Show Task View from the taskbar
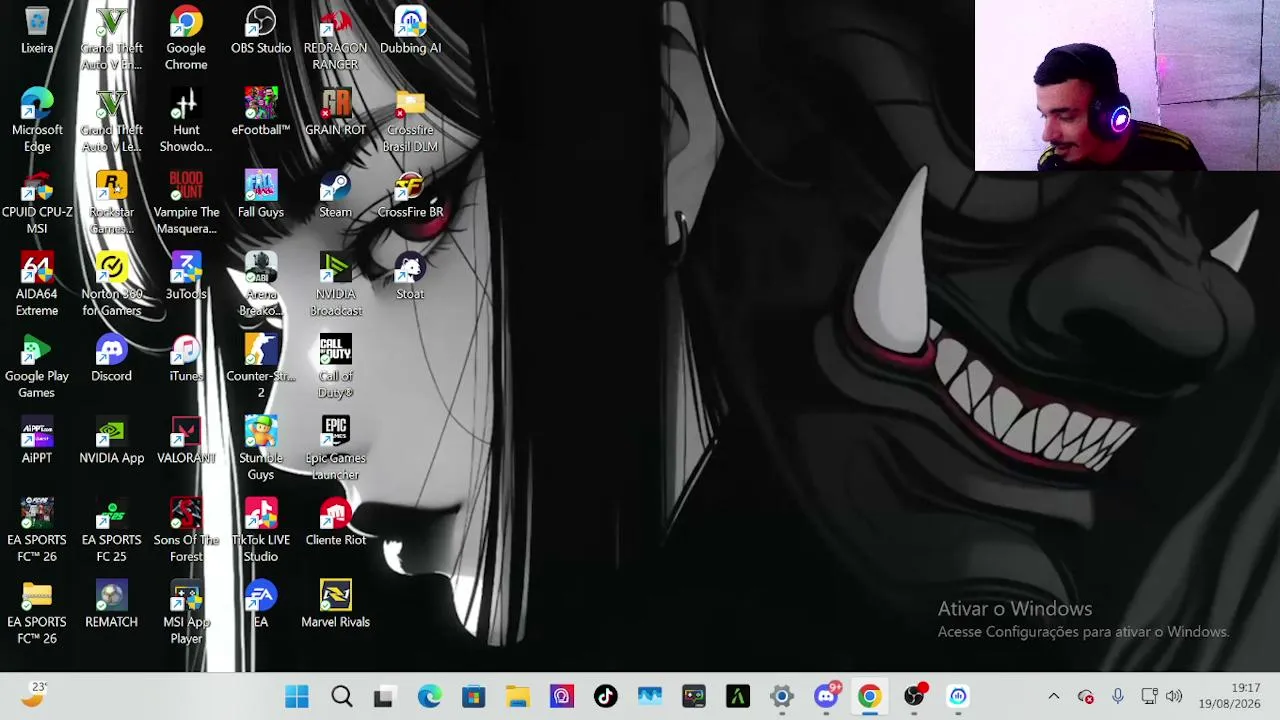 pos(385,696)
